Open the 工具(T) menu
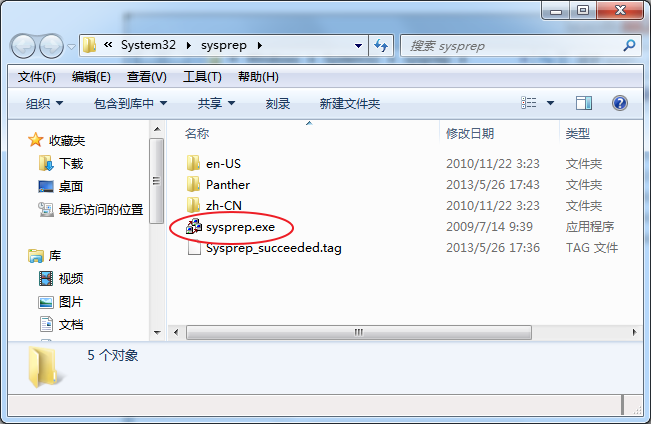651x424 pixels. coord(202,77)
